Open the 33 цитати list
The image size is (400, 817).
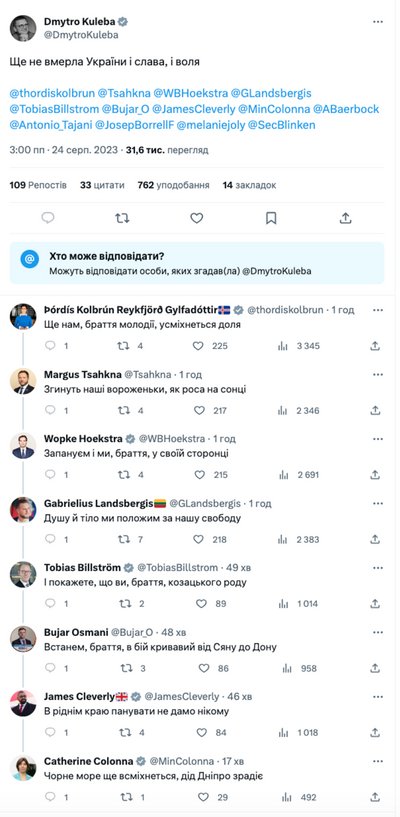102,185
